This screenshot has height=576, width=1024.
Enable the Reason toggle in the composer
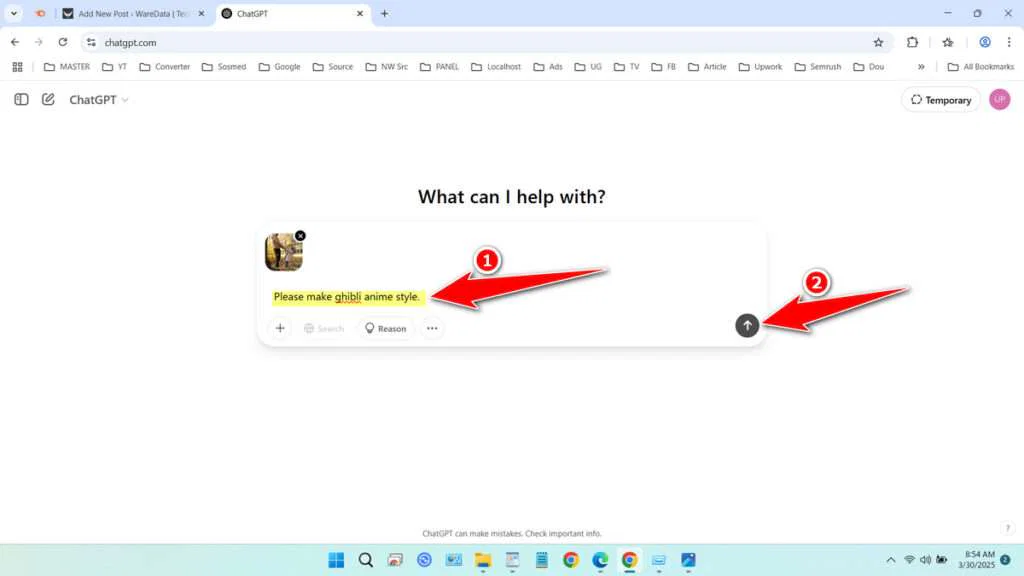coord(385,327)
